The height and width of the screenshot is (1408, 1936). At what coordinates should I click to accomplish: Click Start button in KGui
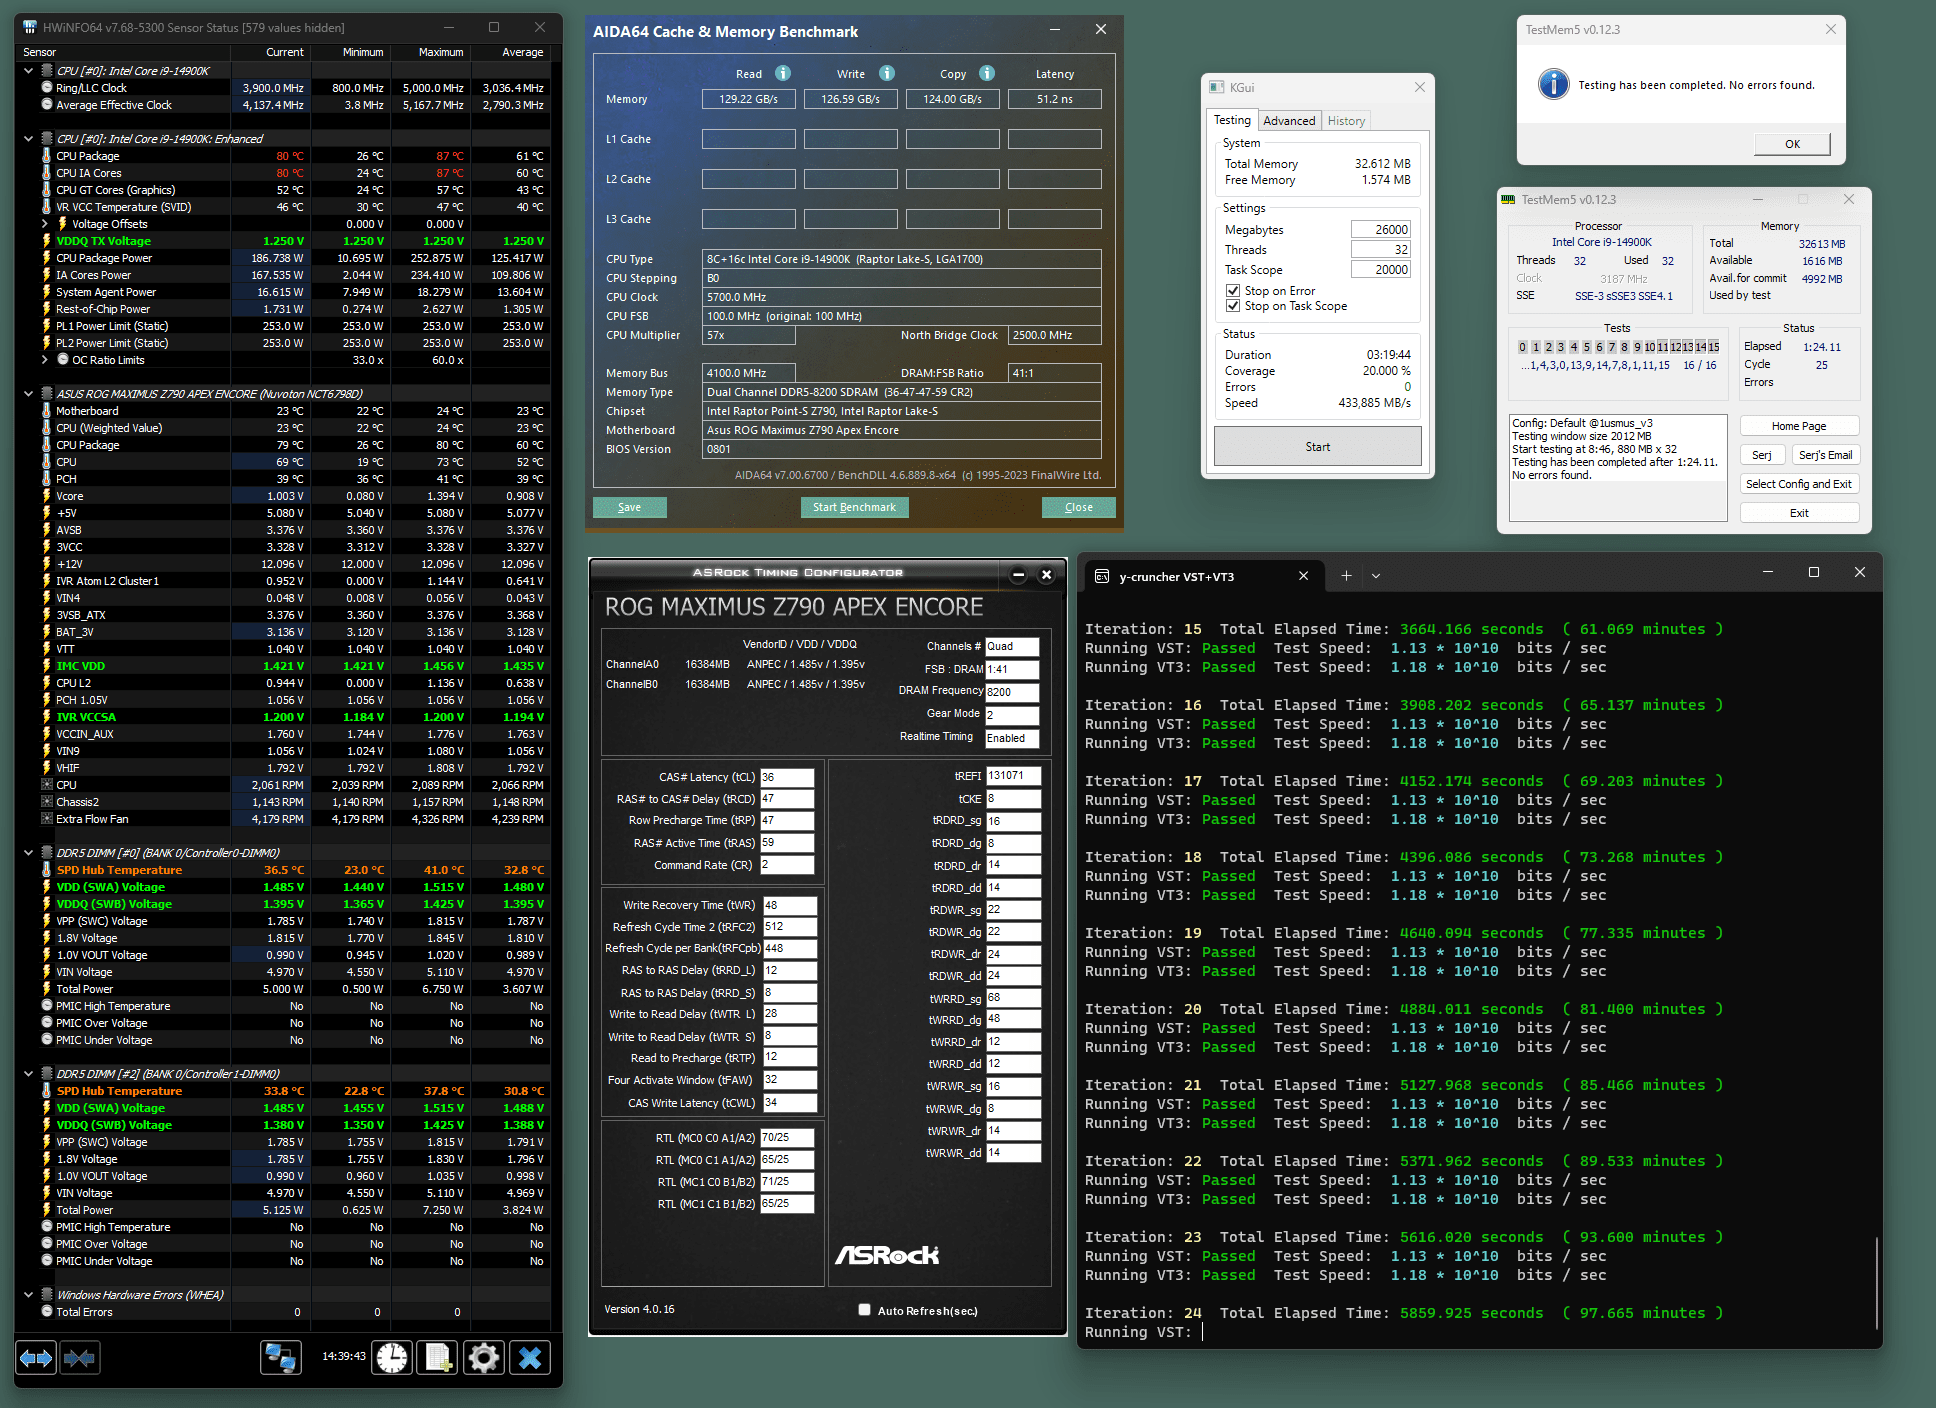[x=1317, y=447]
